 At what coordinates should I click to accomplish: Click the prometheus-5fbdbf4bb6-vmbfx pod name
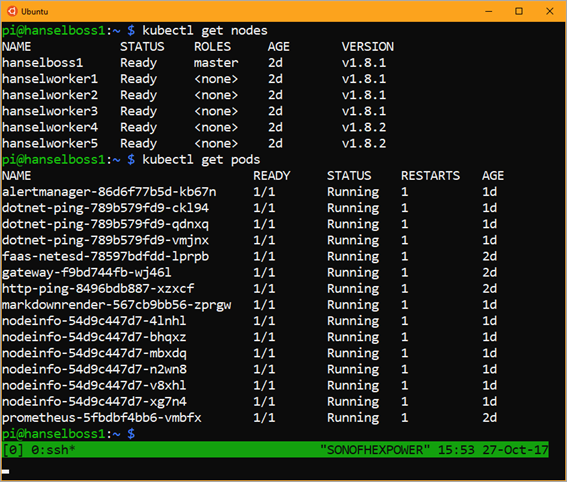pos(102,418)
